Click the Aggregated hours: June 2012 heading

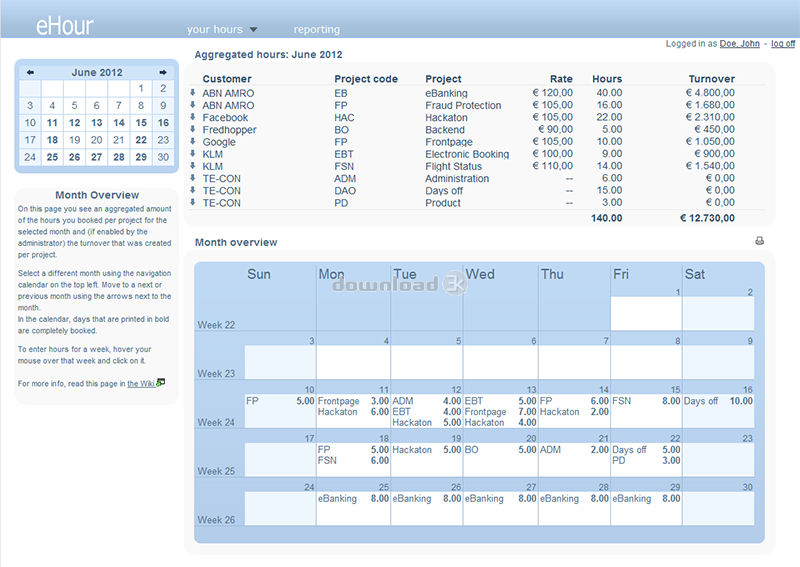pyautogui.click(x=268, y=55)
